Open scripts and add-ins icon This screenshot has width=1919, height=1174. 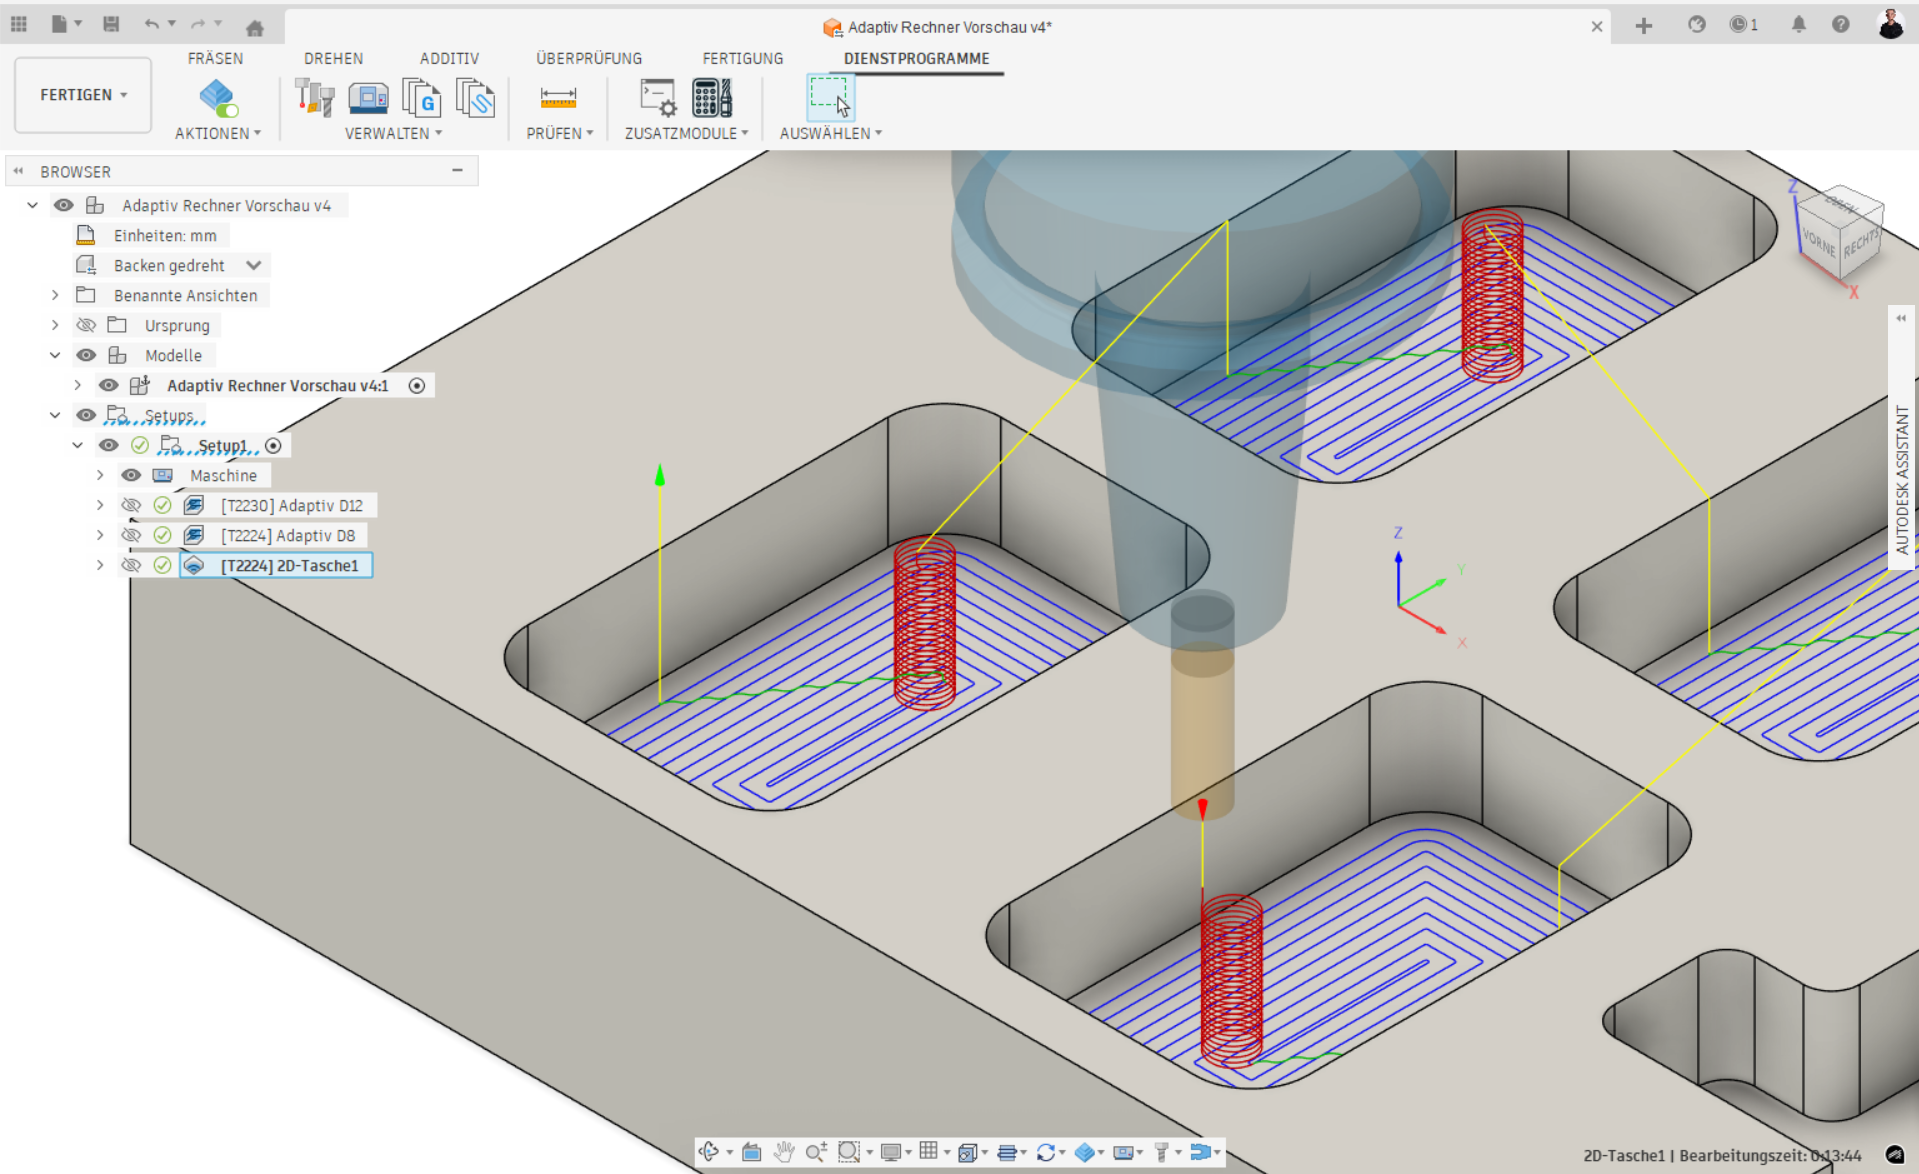click(x=658, y=98)
